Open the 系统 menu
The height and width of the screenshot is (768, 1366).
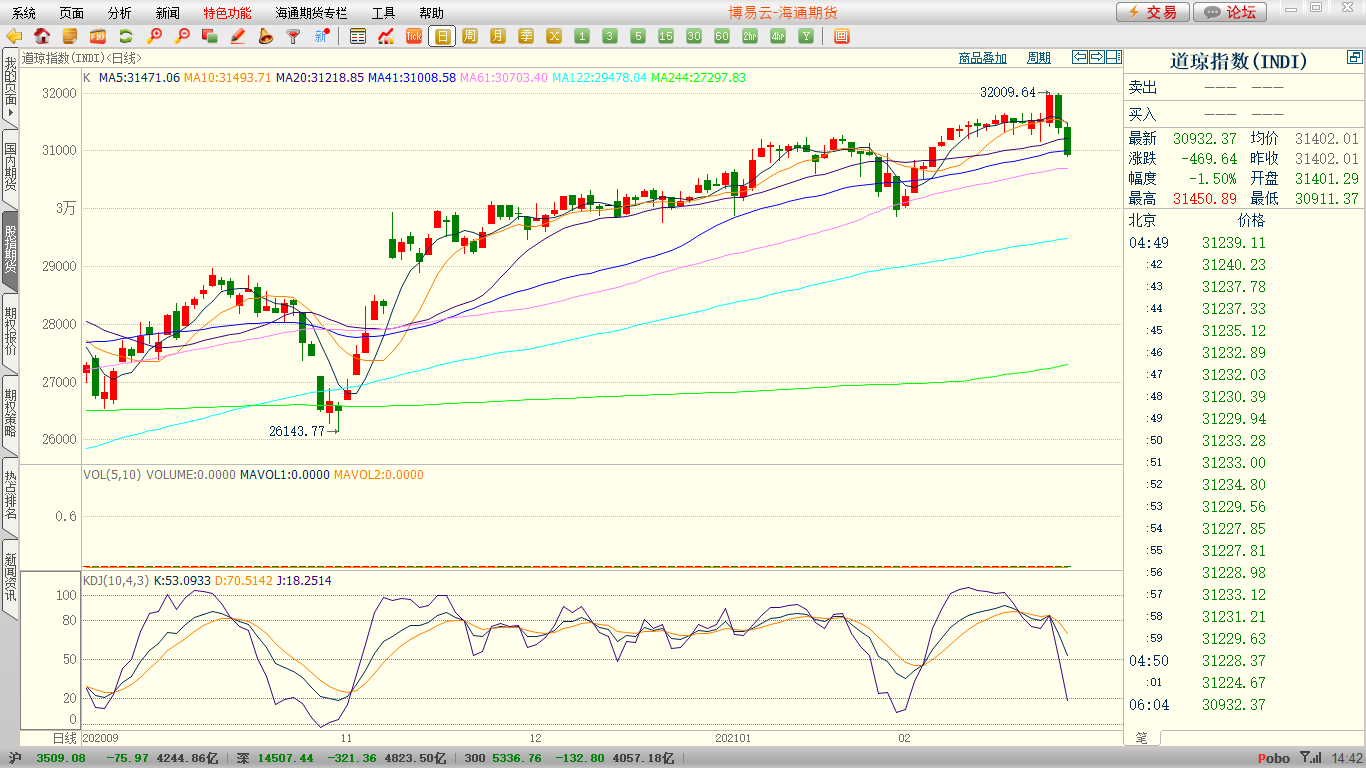point(24,13)
